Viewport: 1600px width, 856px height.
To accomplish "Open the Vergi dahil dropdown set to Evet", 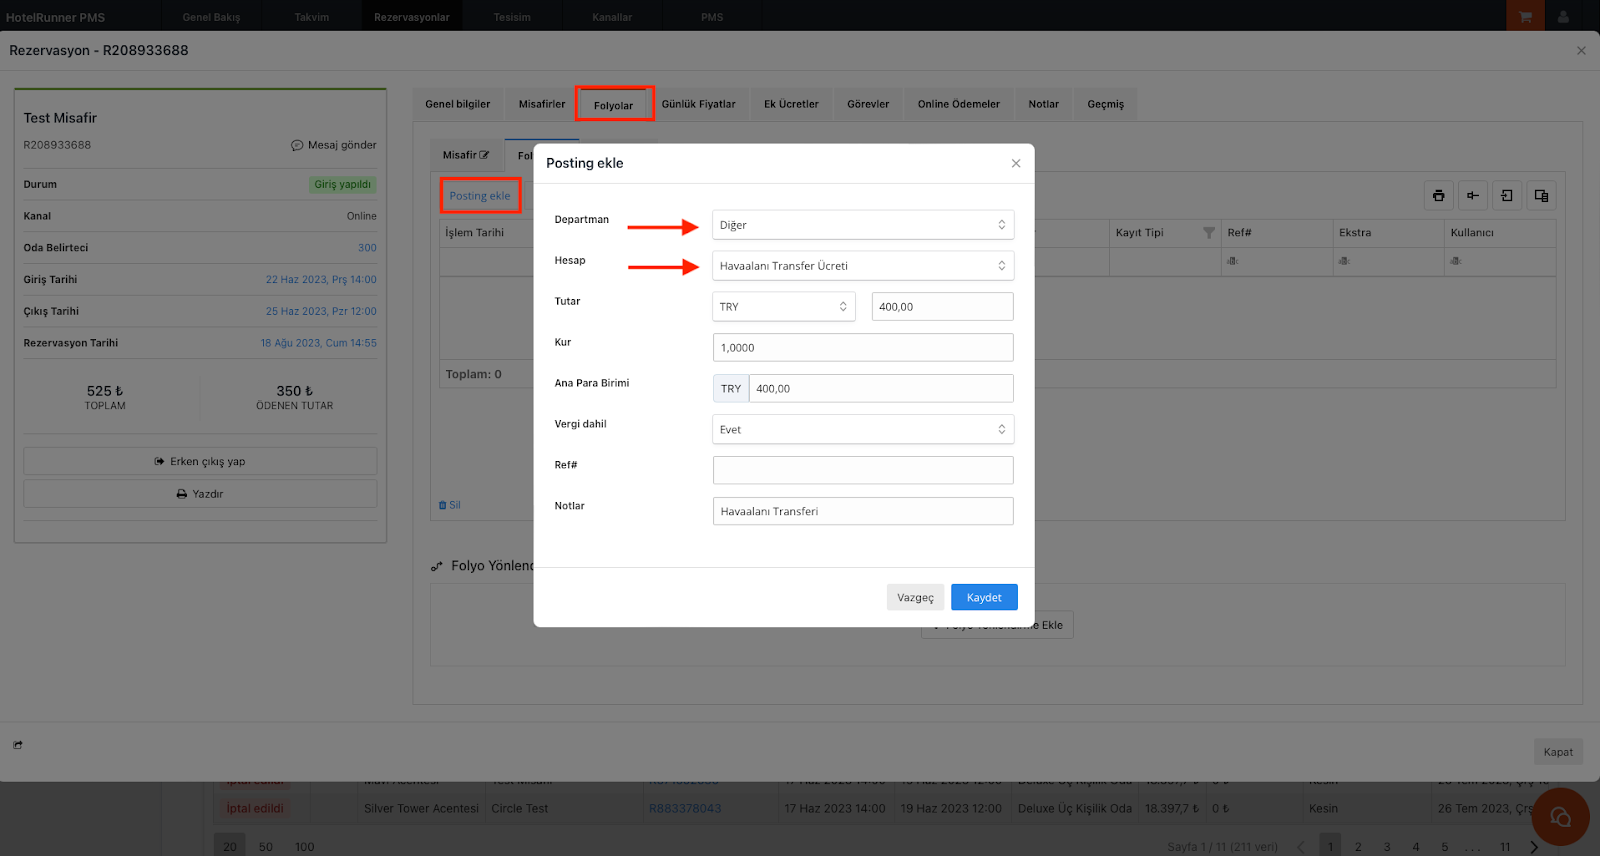I will (x=862, y=430).
